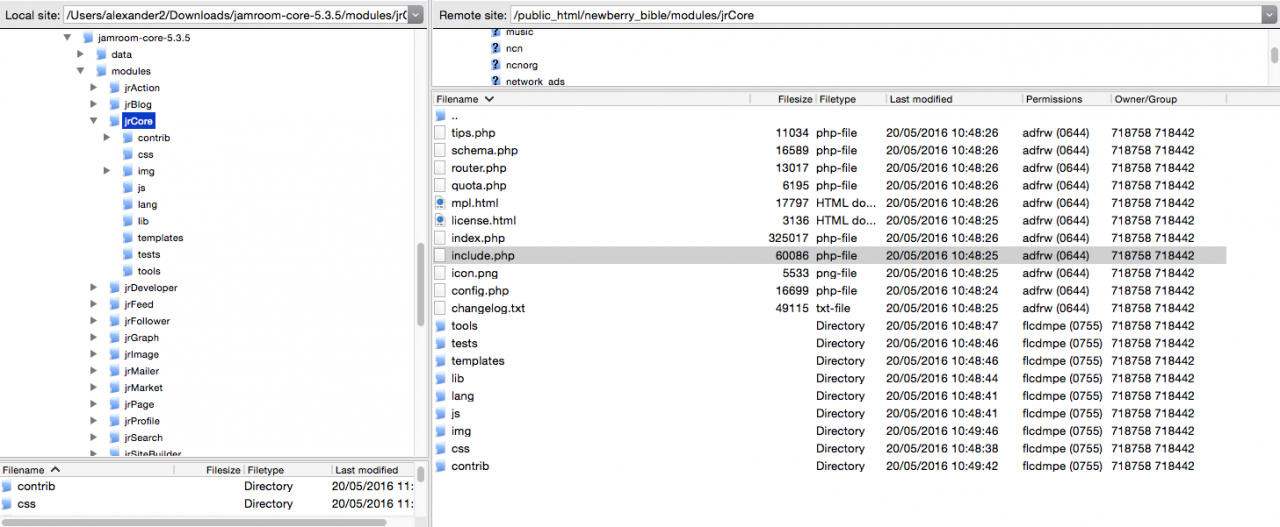Click the templates folder icon in remote list

point(441,361)
